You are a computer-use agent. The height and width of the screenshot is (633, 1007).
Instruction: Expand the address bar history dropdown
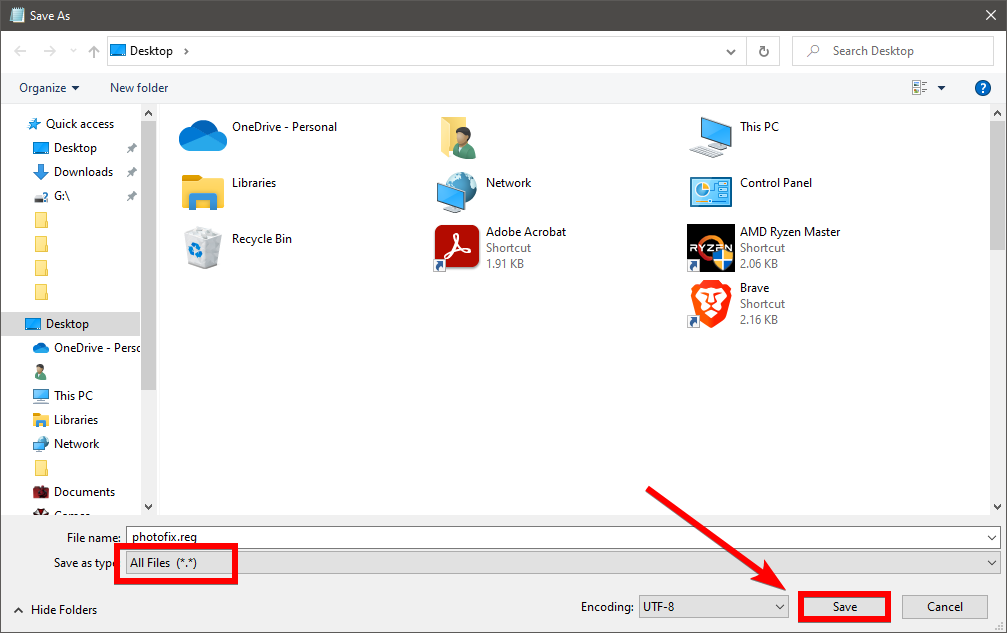coord(732,51)
